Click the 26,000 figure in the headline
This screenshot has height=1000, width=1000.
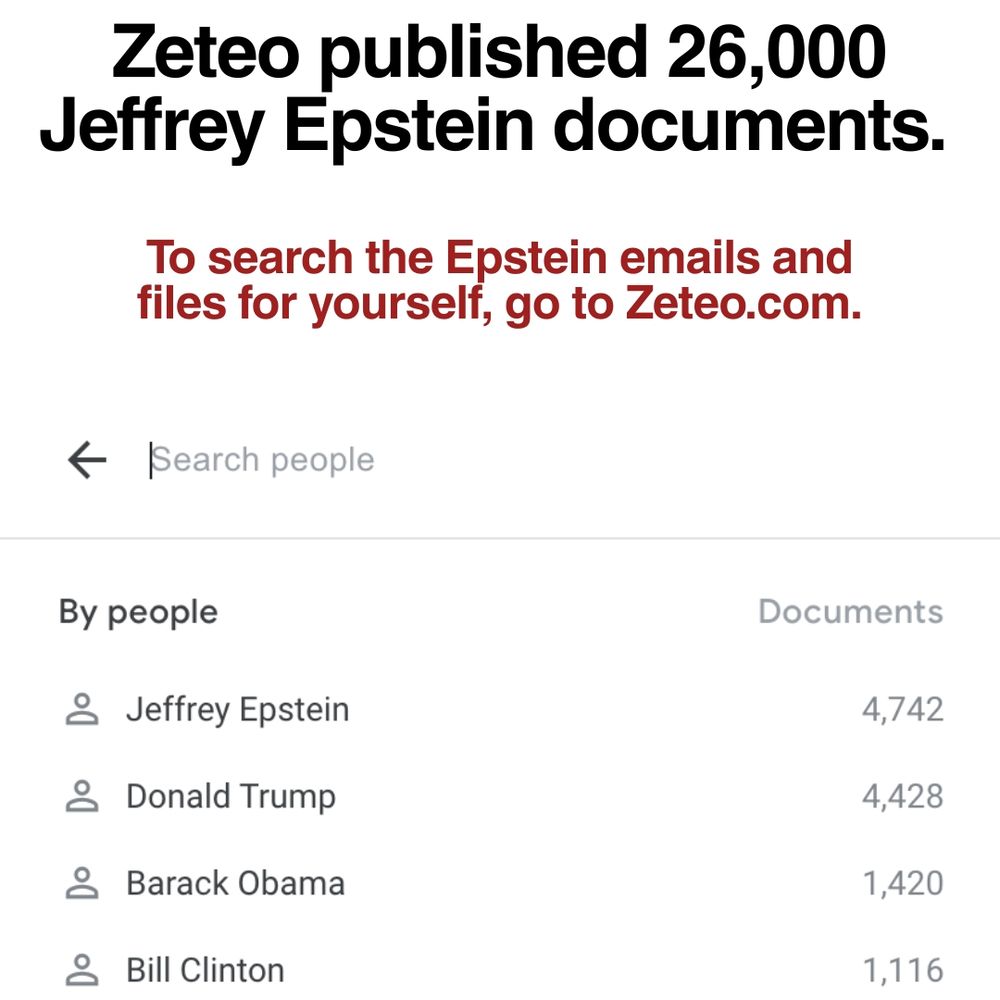(x=776, y=52)
